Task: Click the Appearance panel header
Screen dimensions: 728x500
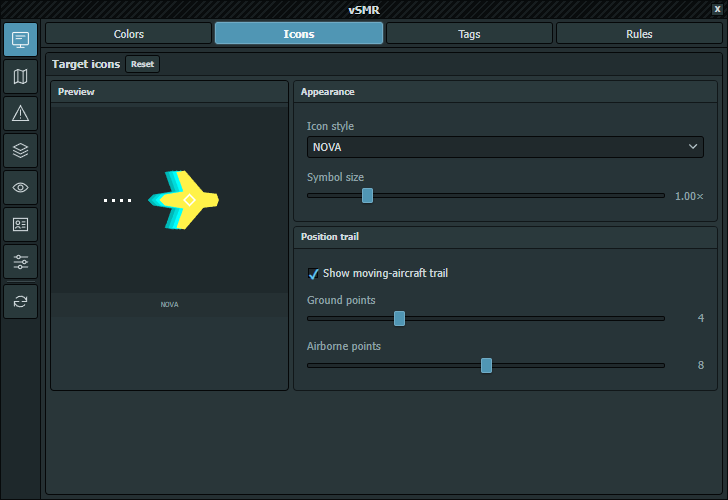Action: pyautogui.click(x=506, y=92)
